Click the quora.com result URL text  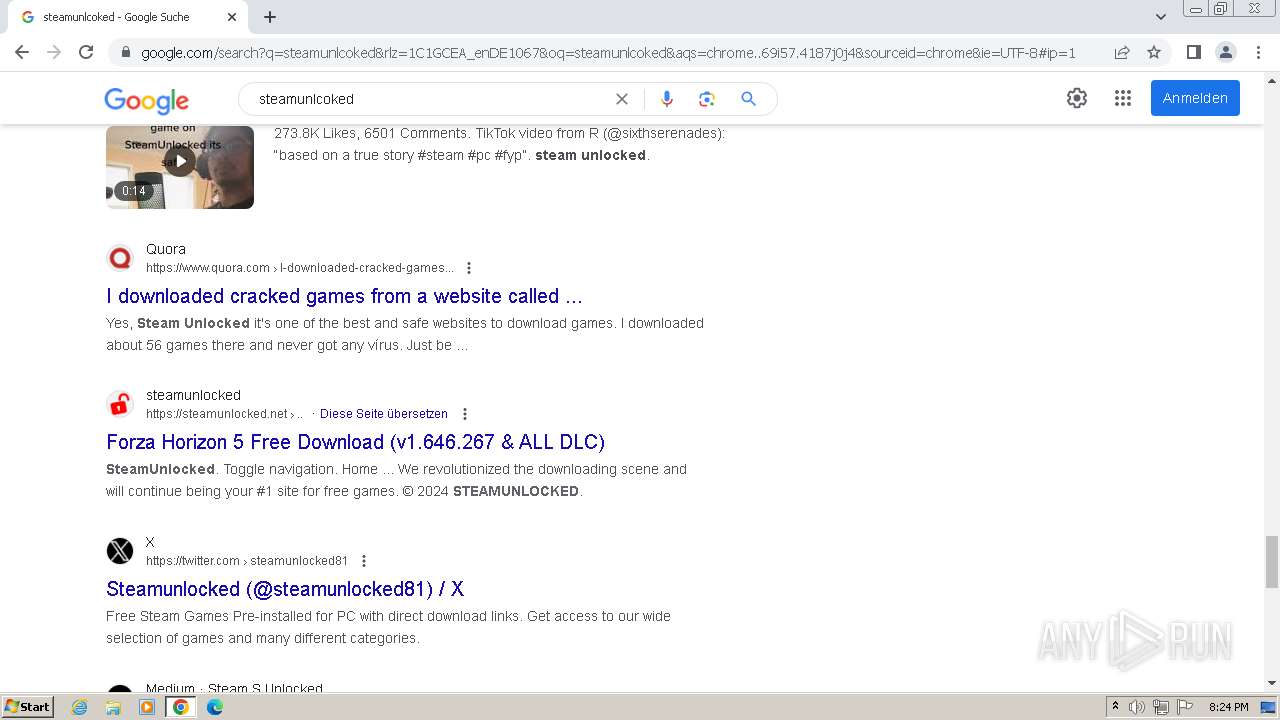click(x=299, y=268)
